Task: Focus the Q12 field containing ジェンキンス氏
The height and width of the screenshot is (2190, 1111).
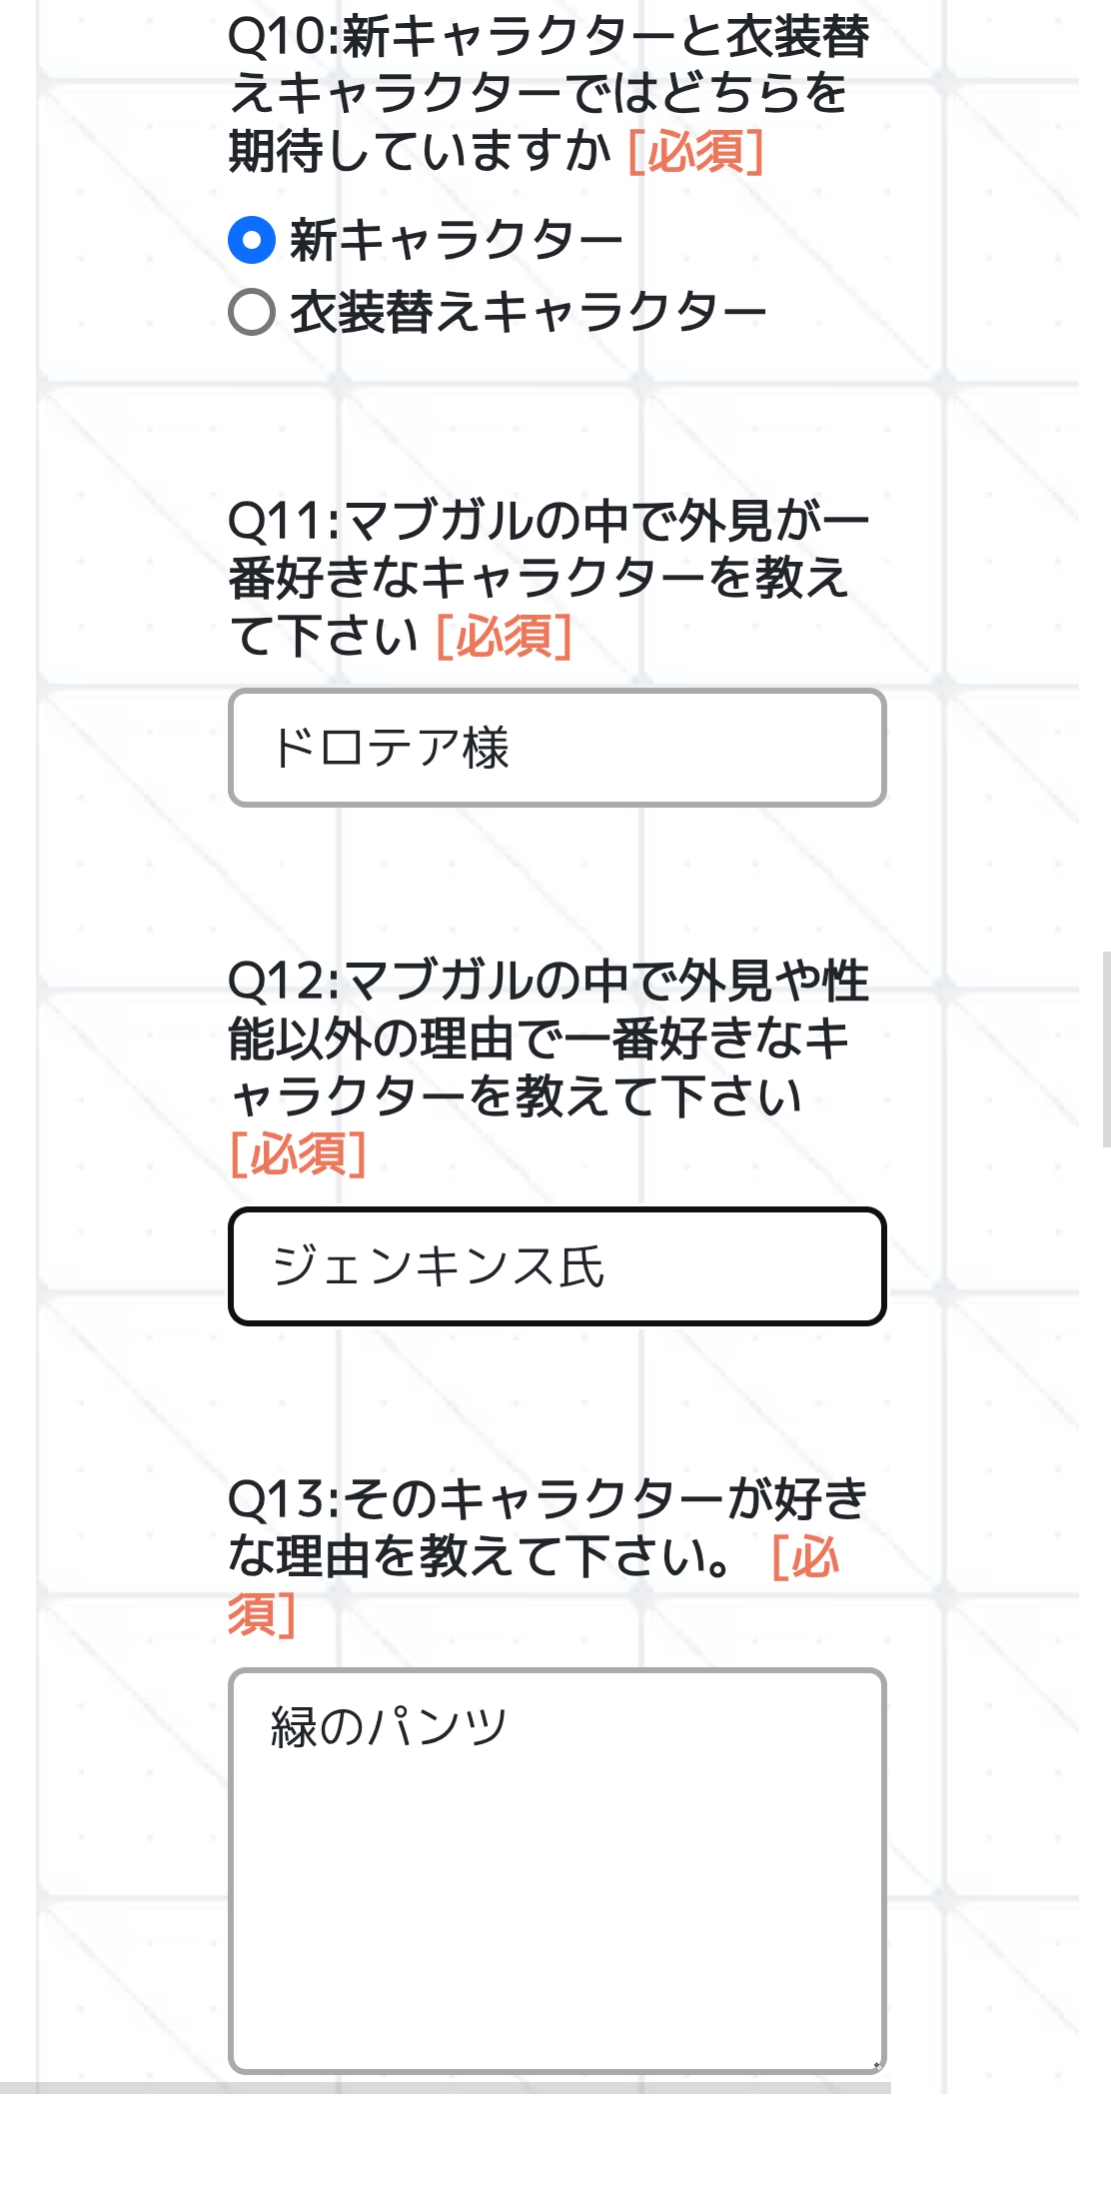Action: pos(557,1266)
